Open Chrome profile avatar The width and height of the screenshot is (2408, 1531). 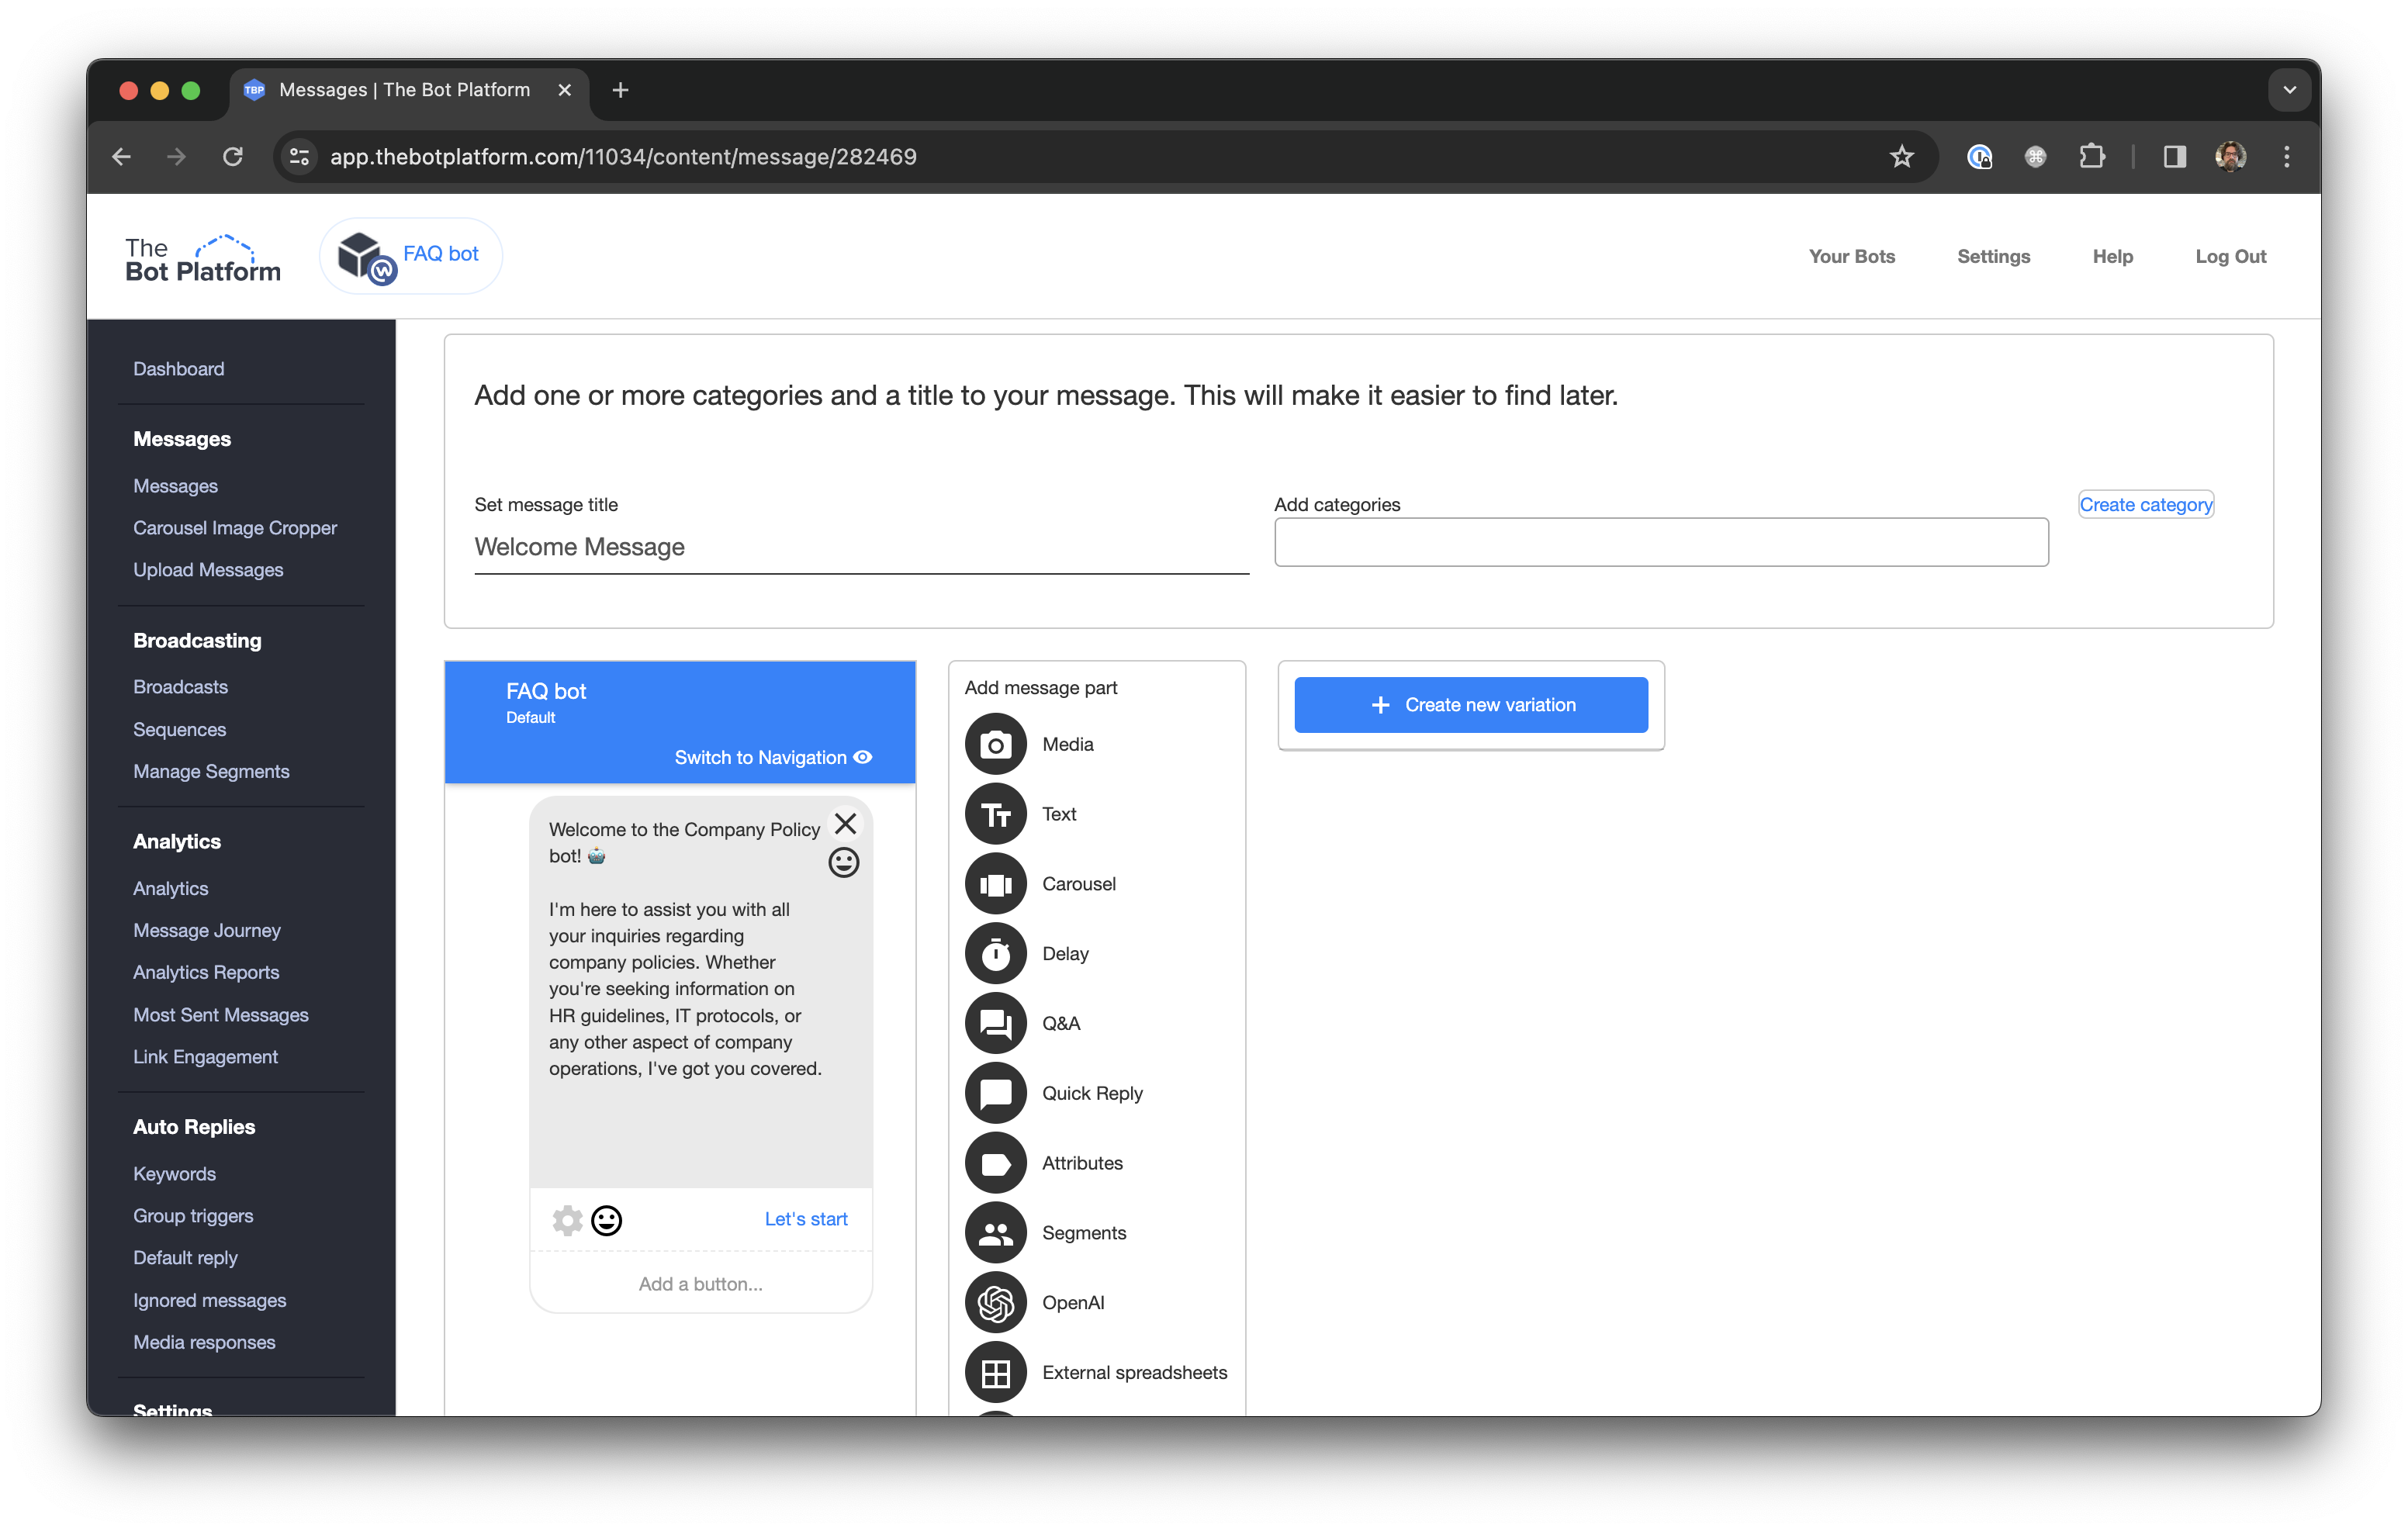(2230, 157)
